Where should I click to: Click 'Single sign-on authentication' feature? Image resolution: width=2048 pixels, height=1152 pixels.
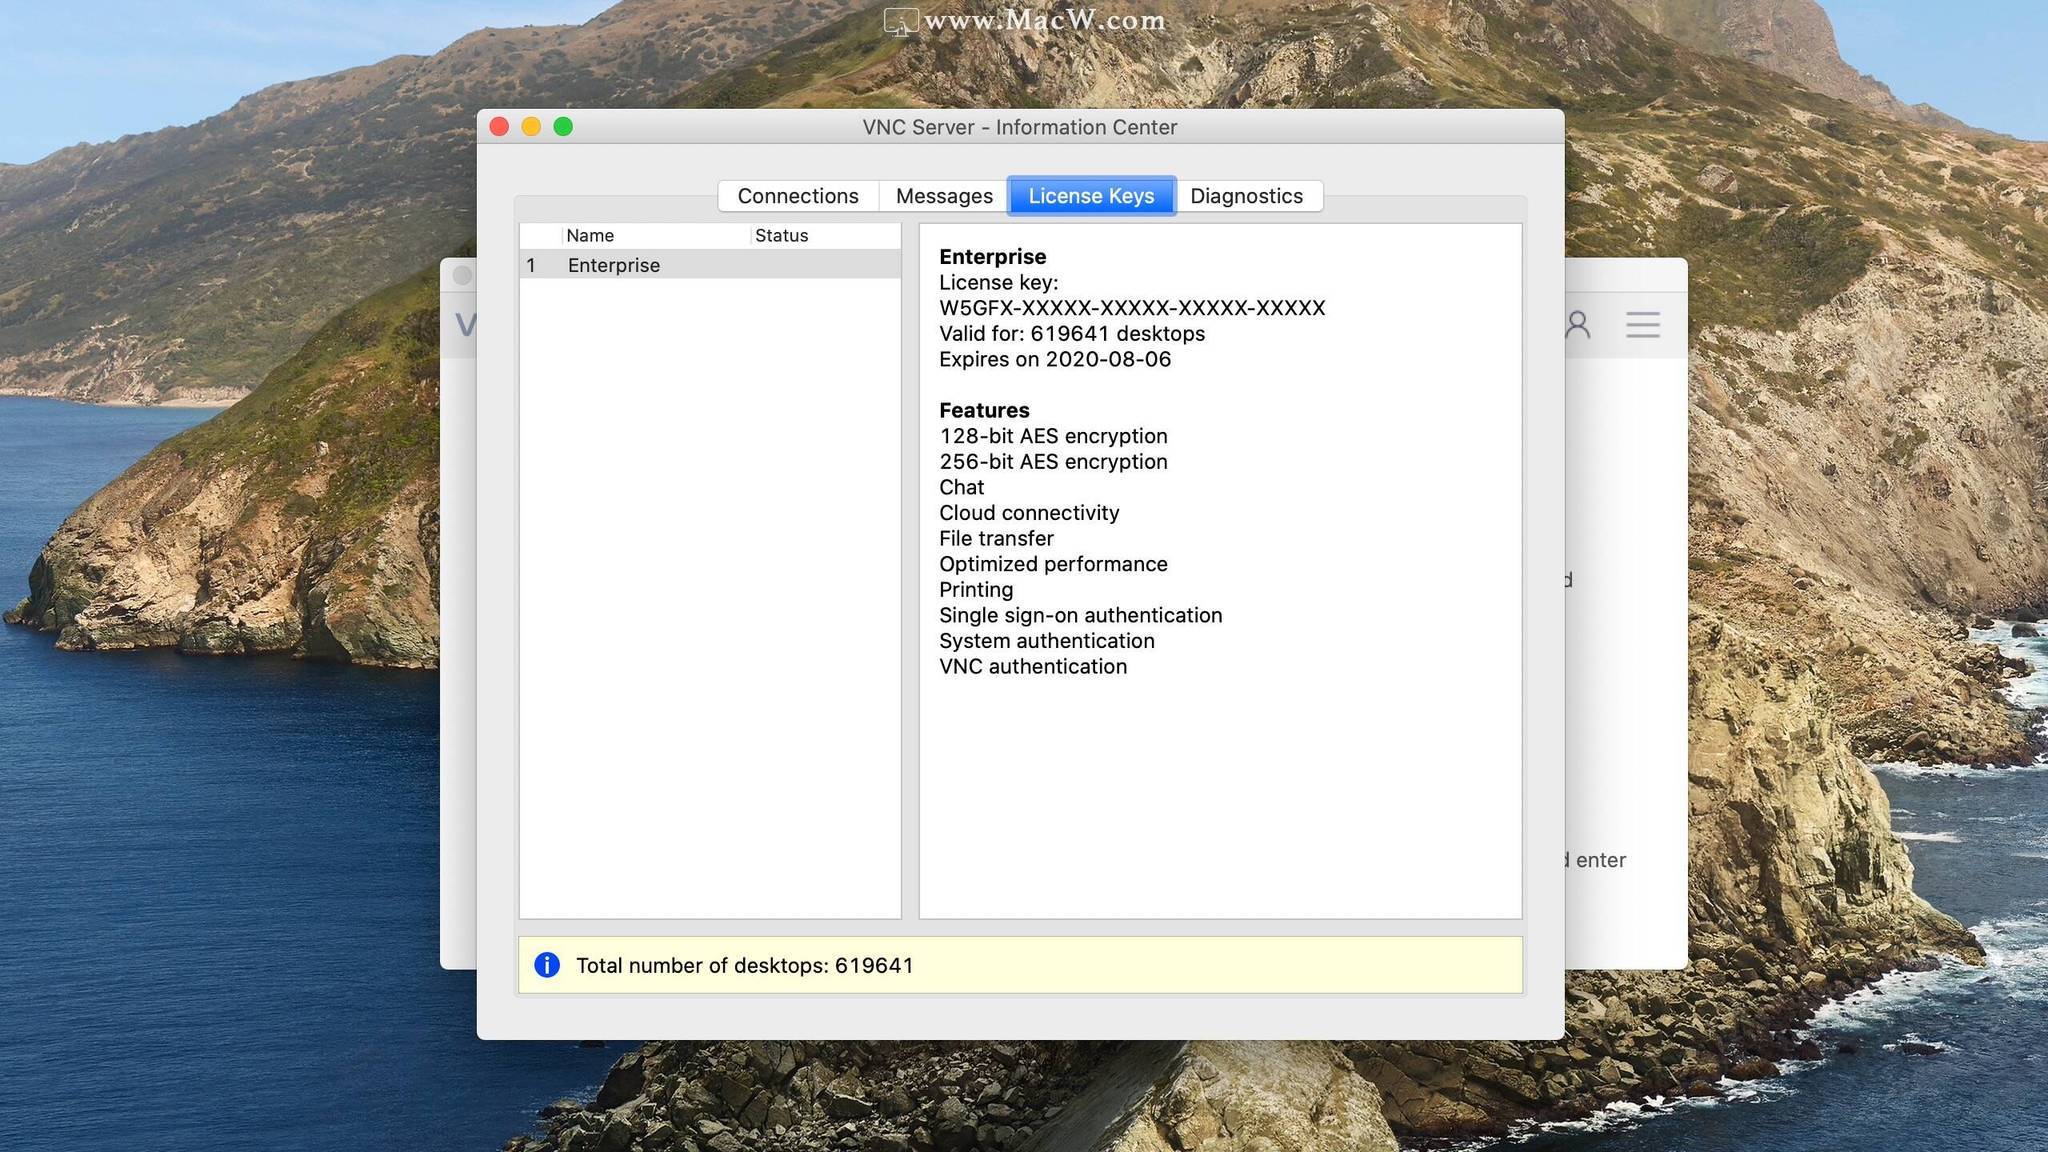click(1080, 616)
